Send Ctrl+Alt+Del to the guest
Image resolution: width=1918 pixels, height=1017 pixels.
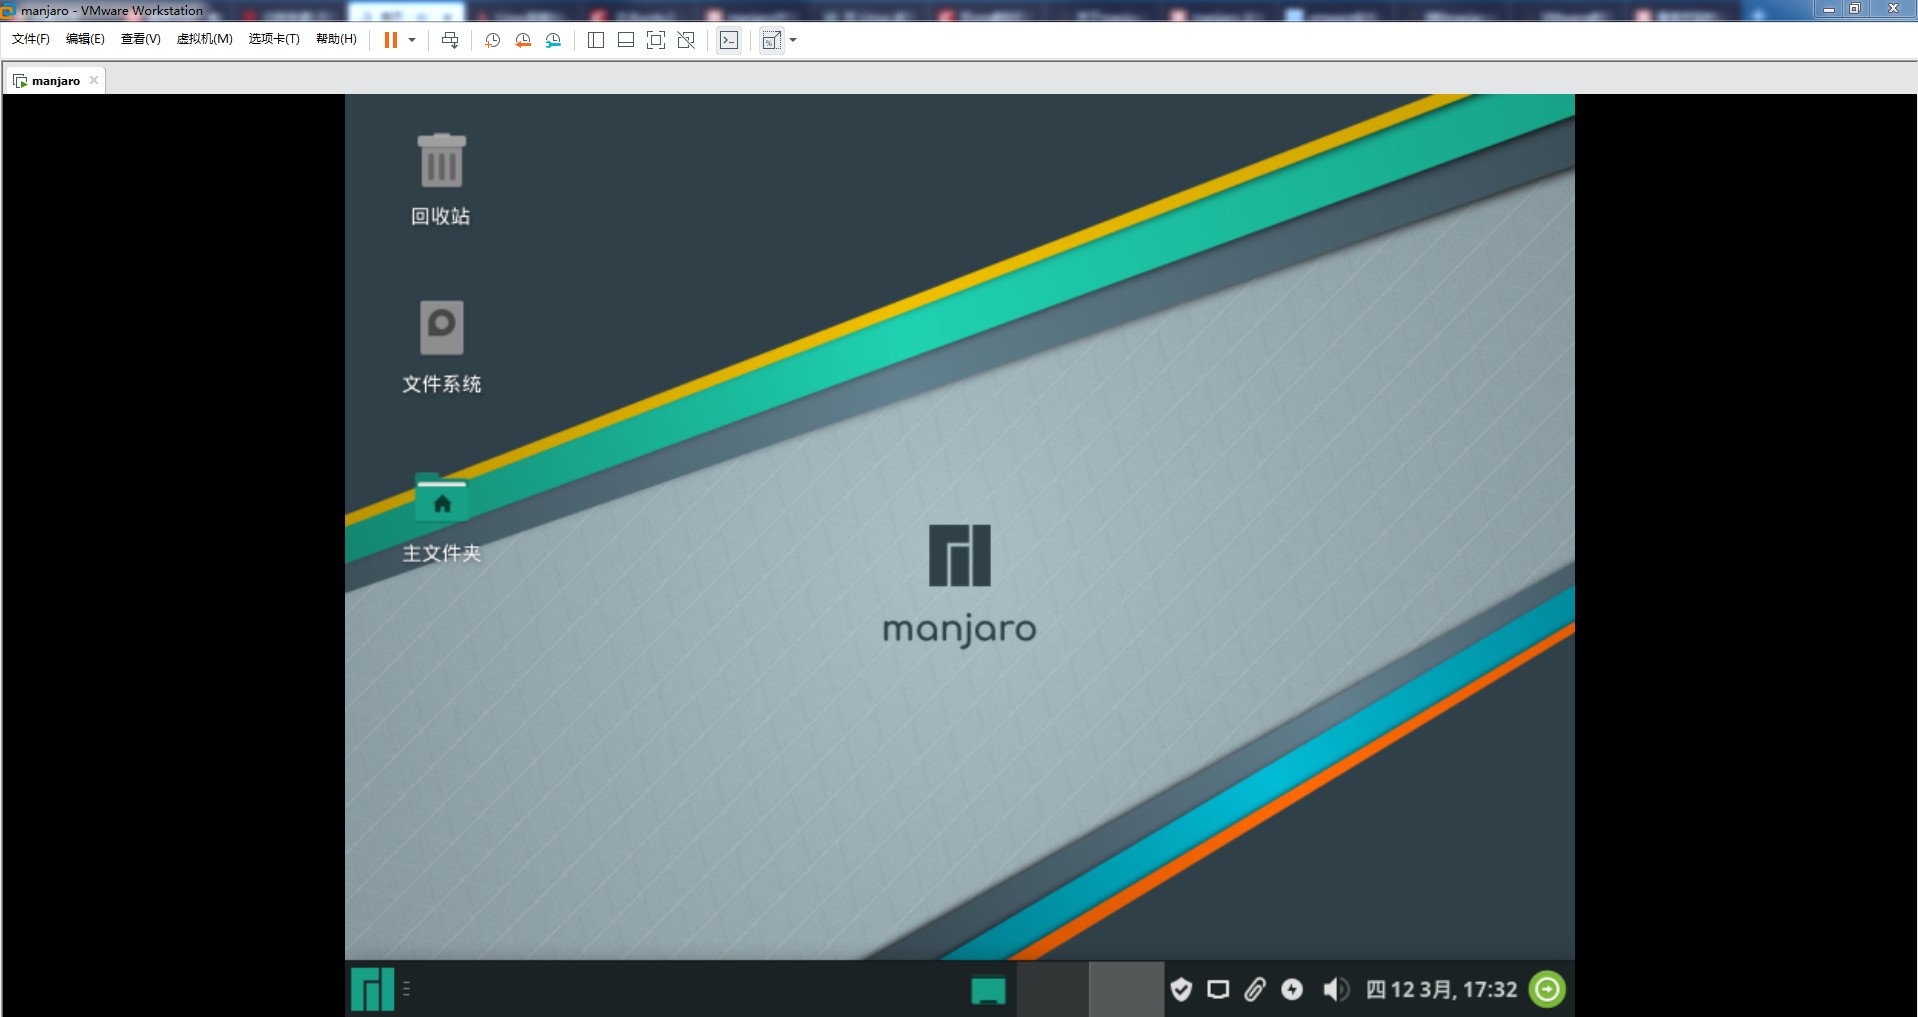[x=450, y=40]
